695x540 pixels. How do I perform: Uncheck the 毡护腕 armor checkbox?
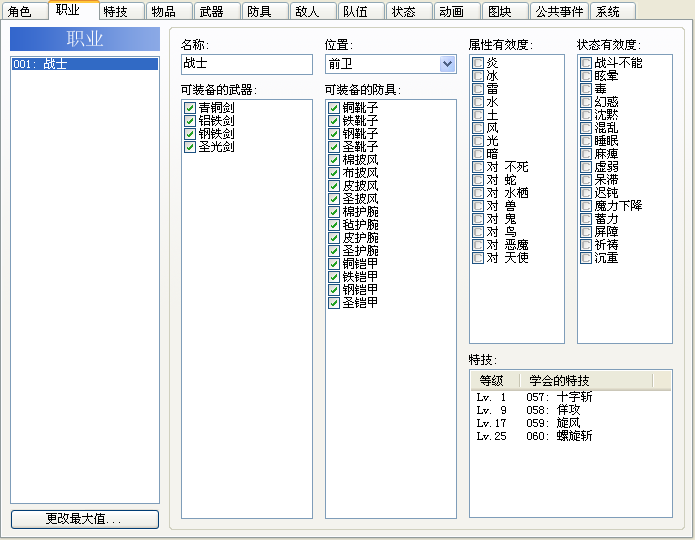click(x=334, y=225)
